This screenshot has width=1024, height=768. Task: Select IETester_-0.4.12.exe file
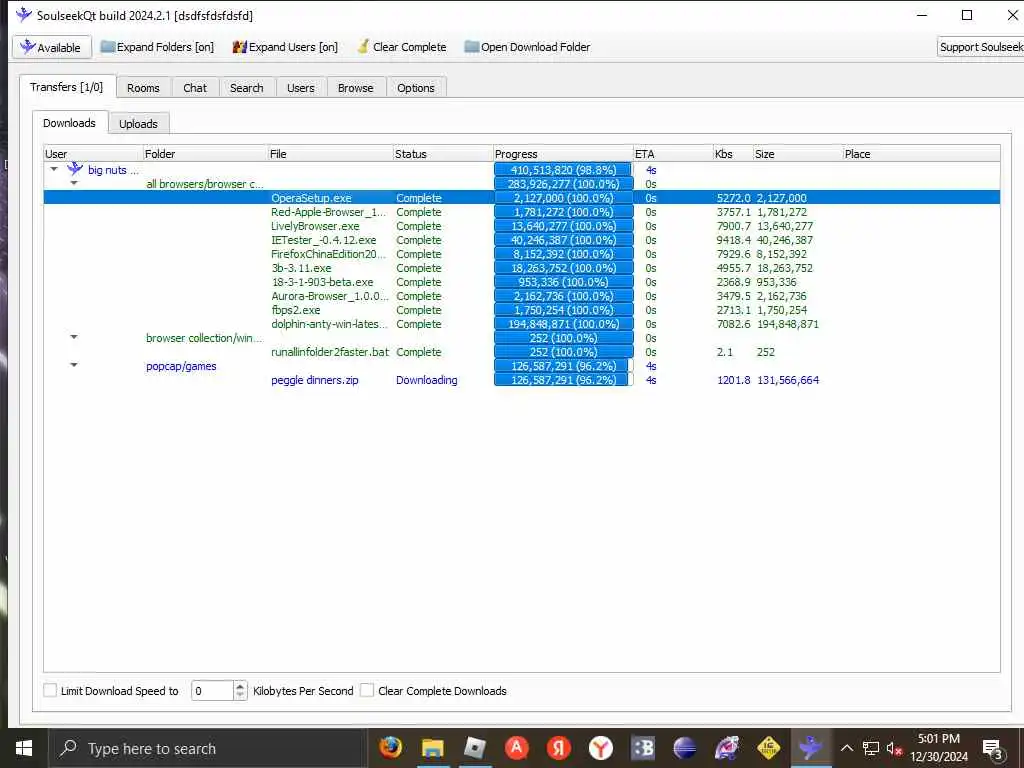[323, 240]
